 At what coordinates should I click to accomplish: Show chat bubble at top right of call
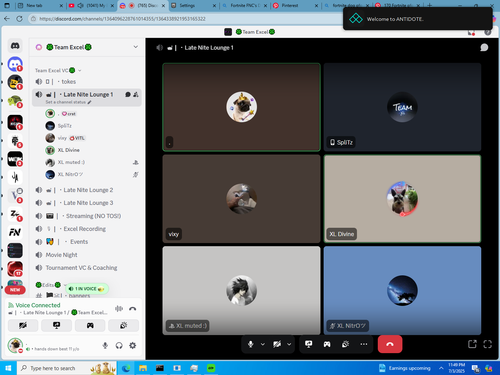[x=484, y=48]
